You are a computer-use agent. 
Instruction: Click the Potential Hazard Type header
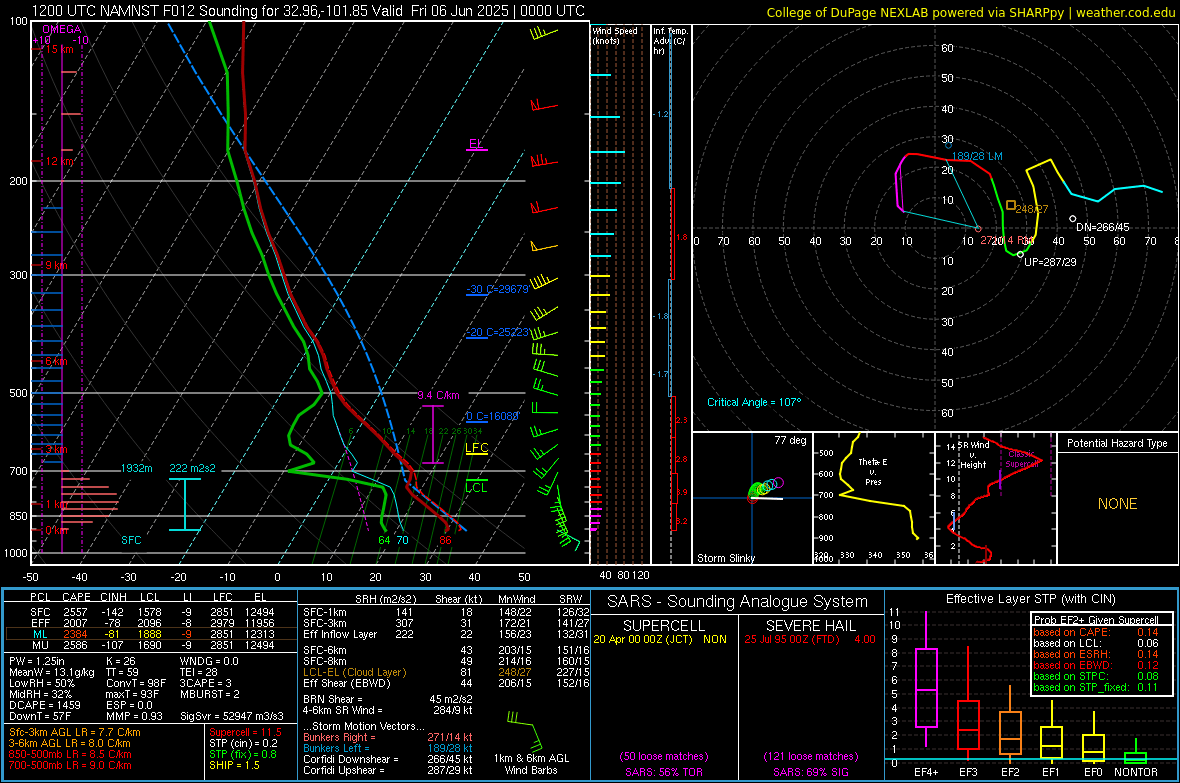click(x=1117, y=443)
